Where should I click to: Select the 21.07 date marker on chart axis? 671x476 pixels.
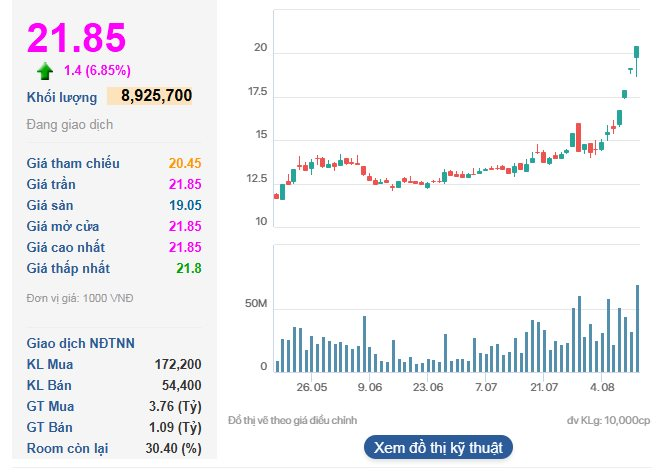click(544, 386)
